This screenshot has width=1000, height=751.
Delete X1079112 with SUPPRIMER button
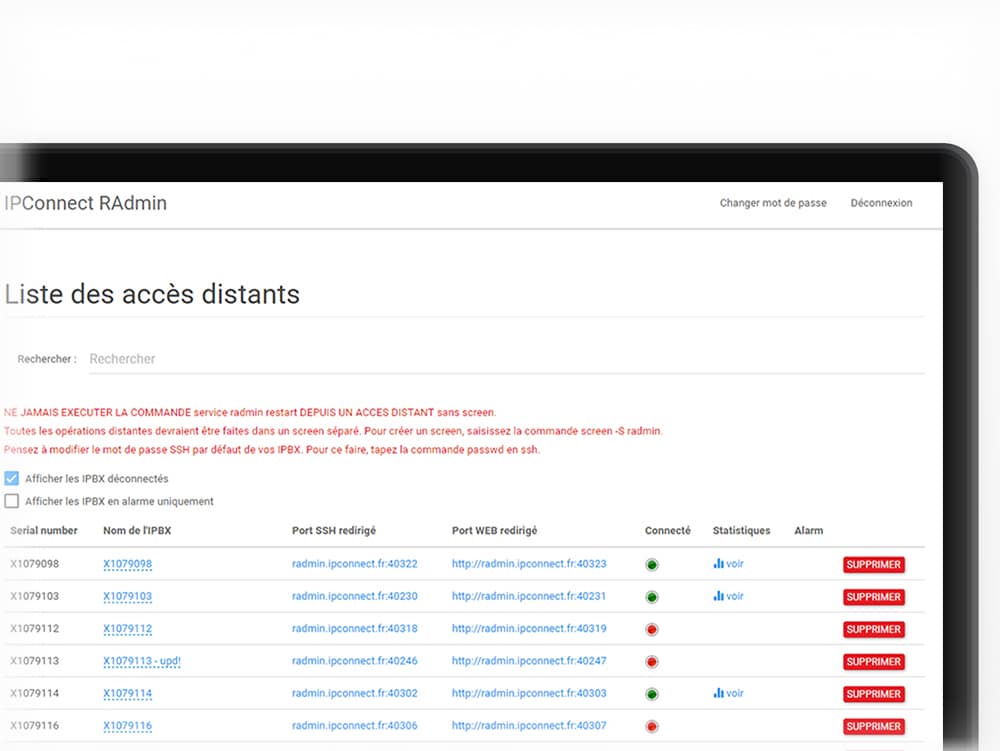[x=874, y=630]
